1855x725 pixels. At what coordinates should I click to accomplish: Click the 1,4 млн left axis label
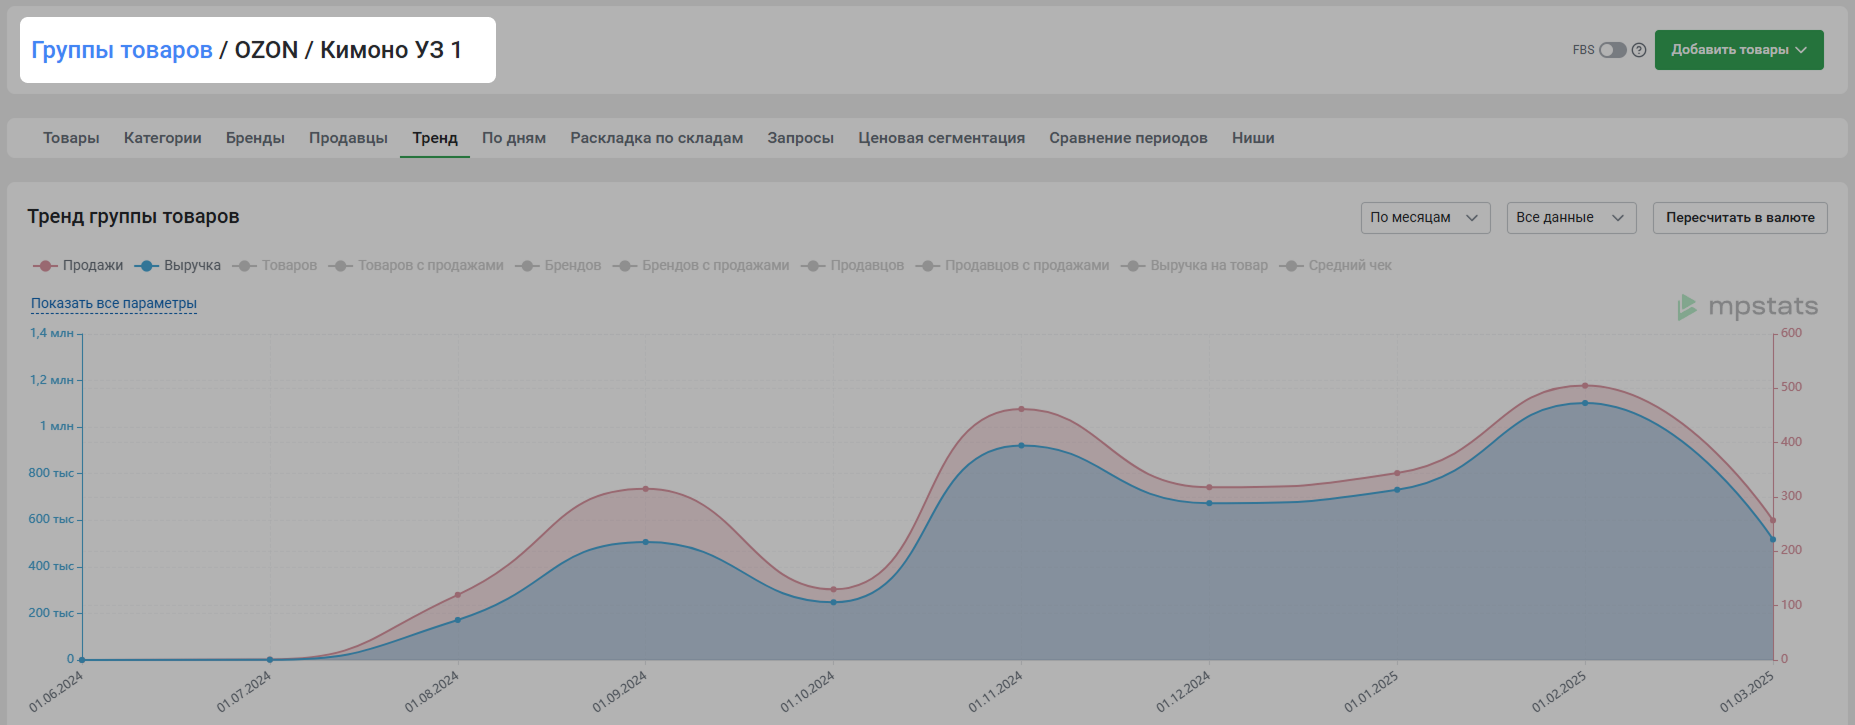click(x=52, y=333)
